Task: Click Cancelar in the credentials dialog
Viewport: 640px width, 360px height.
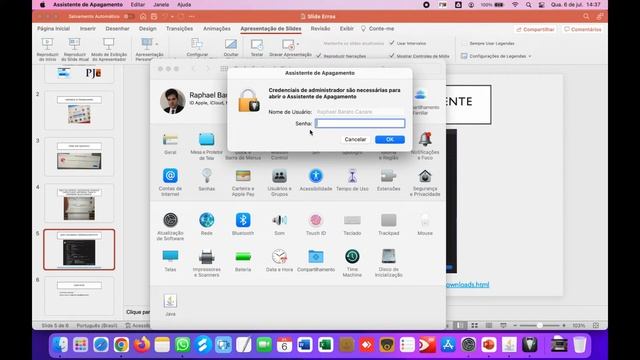Action: tap(355, 139)
